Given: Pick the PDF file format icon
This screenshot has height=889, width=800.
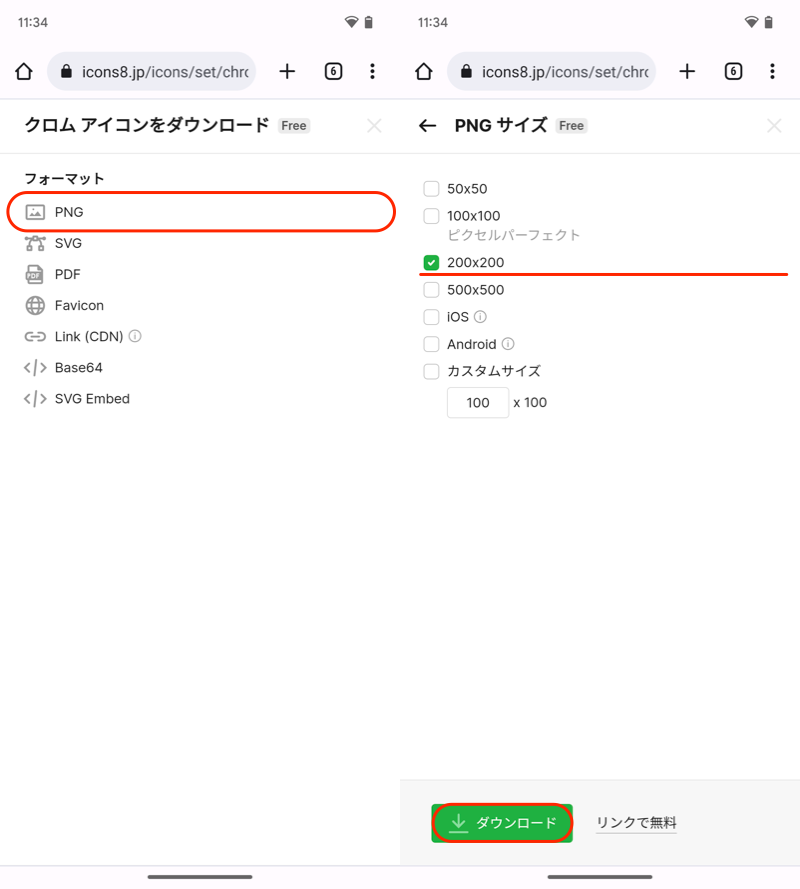Looking at the screenshot, I should click(35, 274).
